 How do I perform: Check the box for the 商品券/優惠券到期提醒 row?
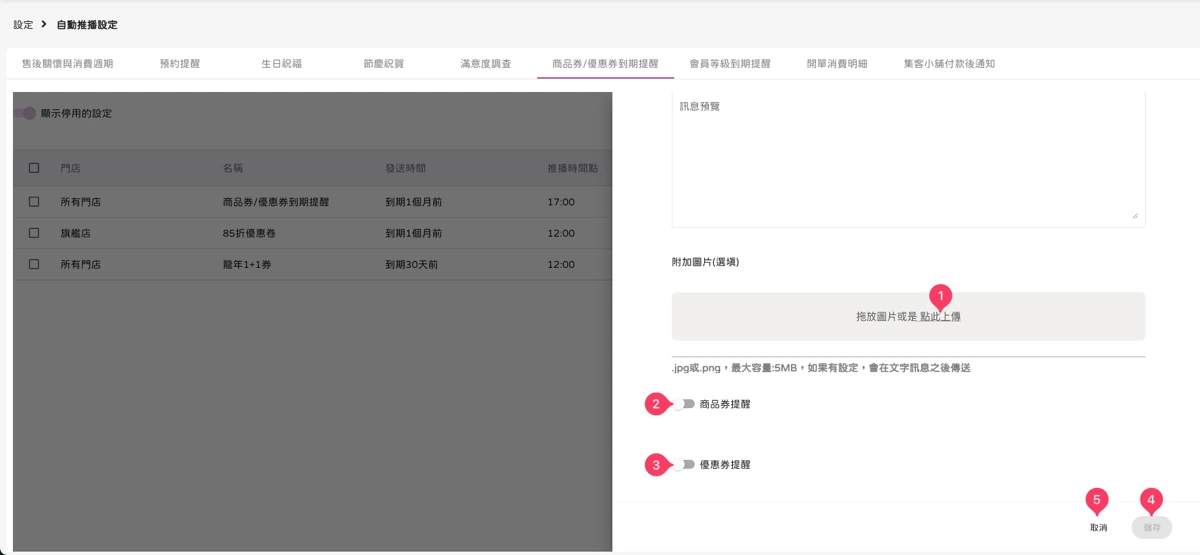34,202
